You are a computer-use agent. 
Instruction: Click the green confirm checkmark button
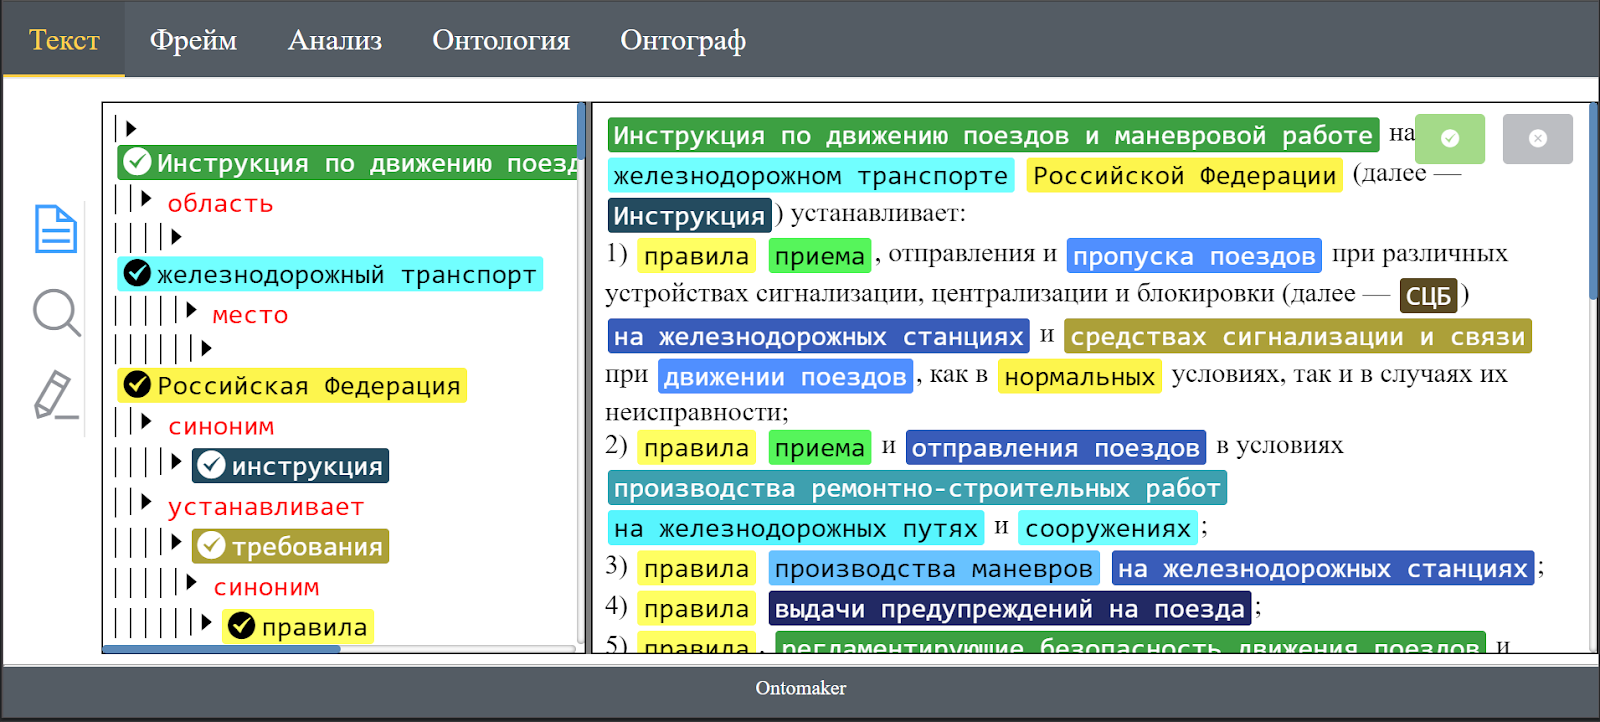tap(1450, 138)
